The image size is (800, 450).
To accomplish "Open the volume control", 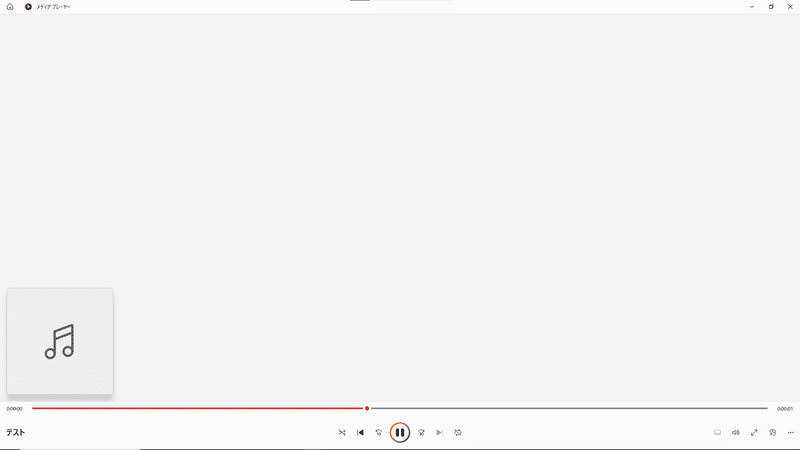I will (x=736, y=433).
